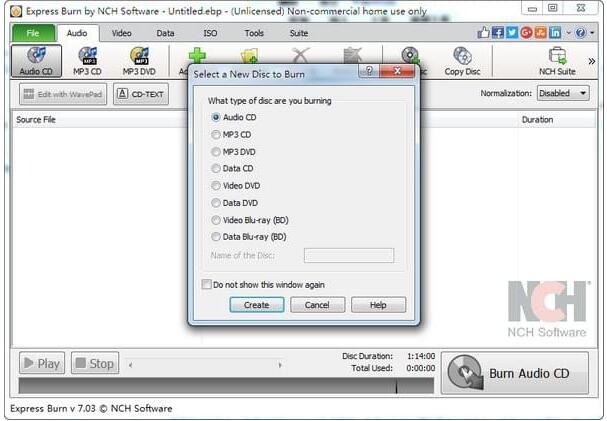Click the Remove All trash icon
607x421 pixels.
pyautogui.click(x=353, y=55)
